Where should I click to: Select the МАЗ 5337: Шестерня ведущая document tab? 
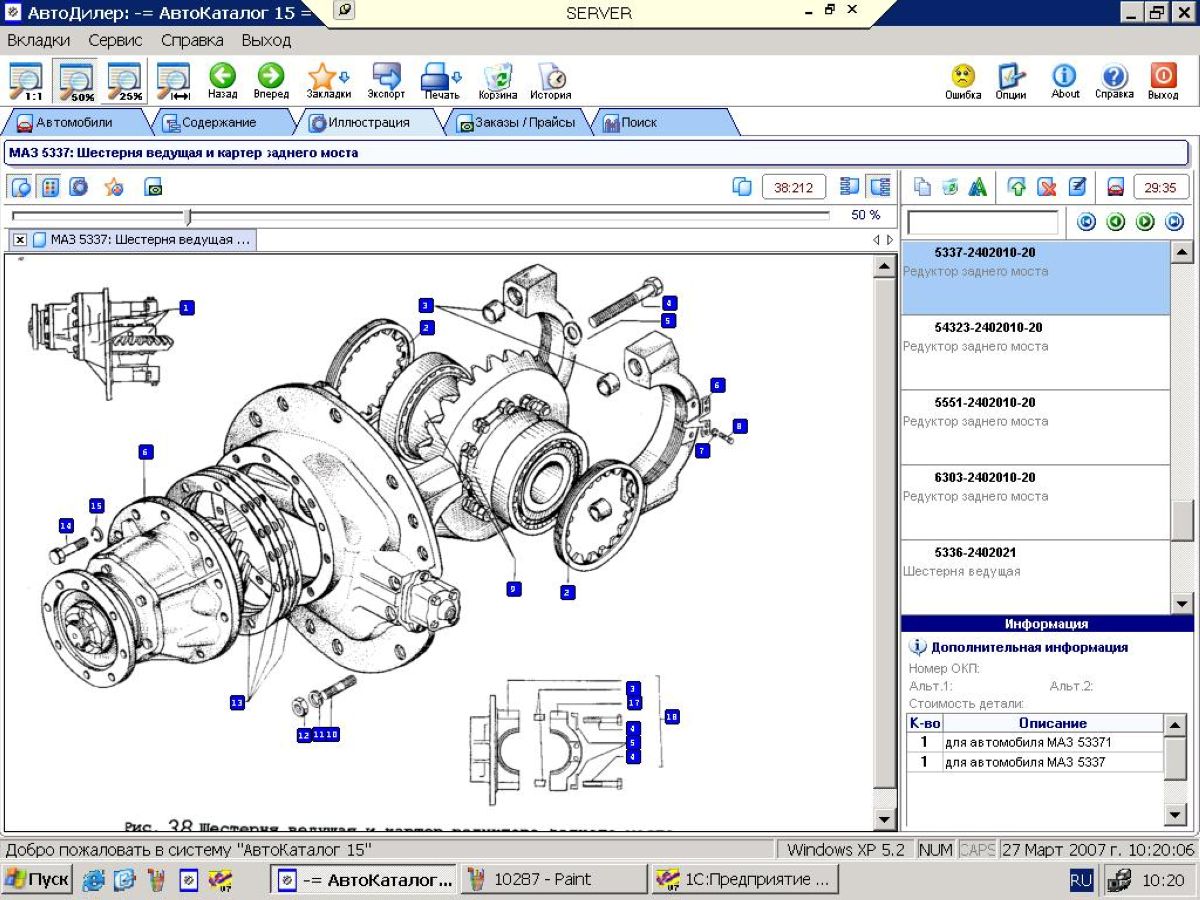(142, 240)
